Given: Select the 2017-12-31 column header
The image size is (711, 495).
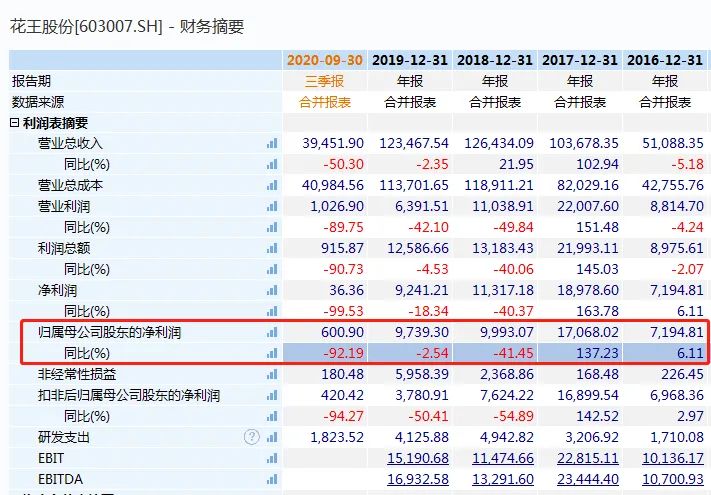Looking at the screenshot, I should tap(580, 60).
